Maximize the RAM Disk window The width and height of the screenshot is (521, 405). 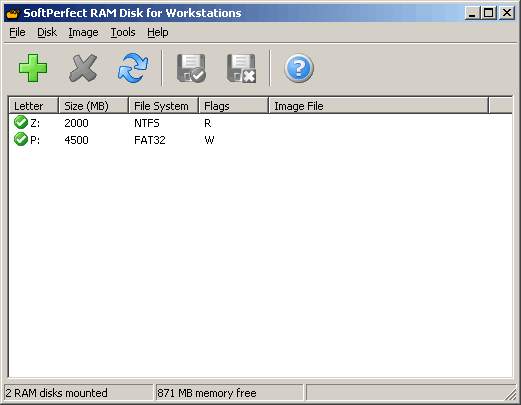489,13
